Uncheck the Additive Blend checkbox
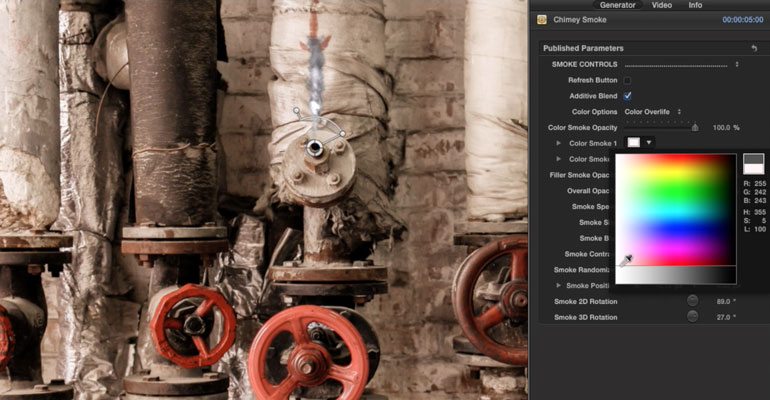The height and width of the screenshot is (400, 770). tap(627, 96)
